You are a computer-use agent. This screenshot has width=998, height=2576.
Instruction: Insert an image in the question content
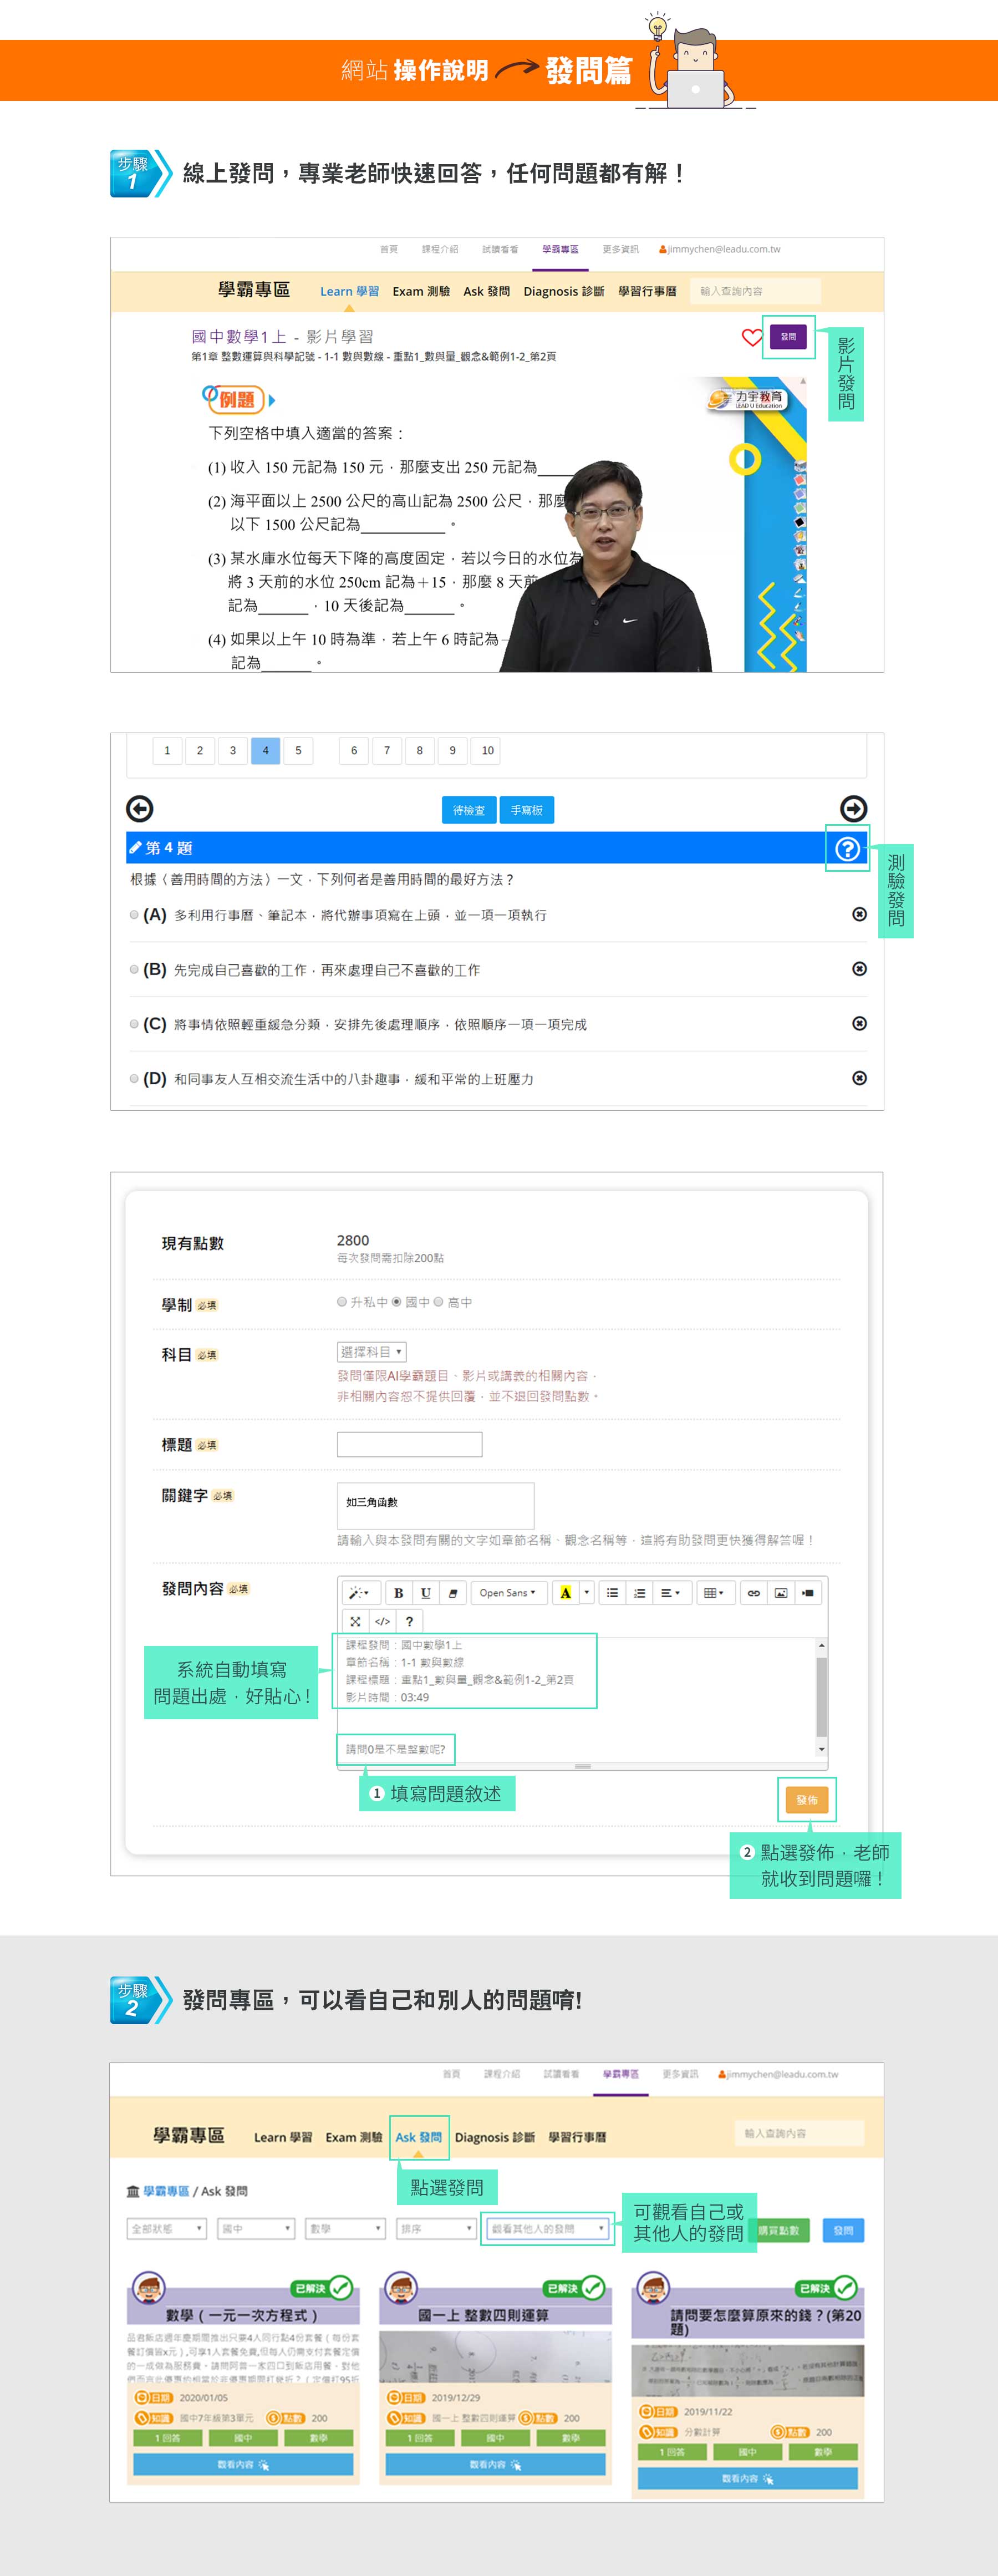pos(782,1593)
